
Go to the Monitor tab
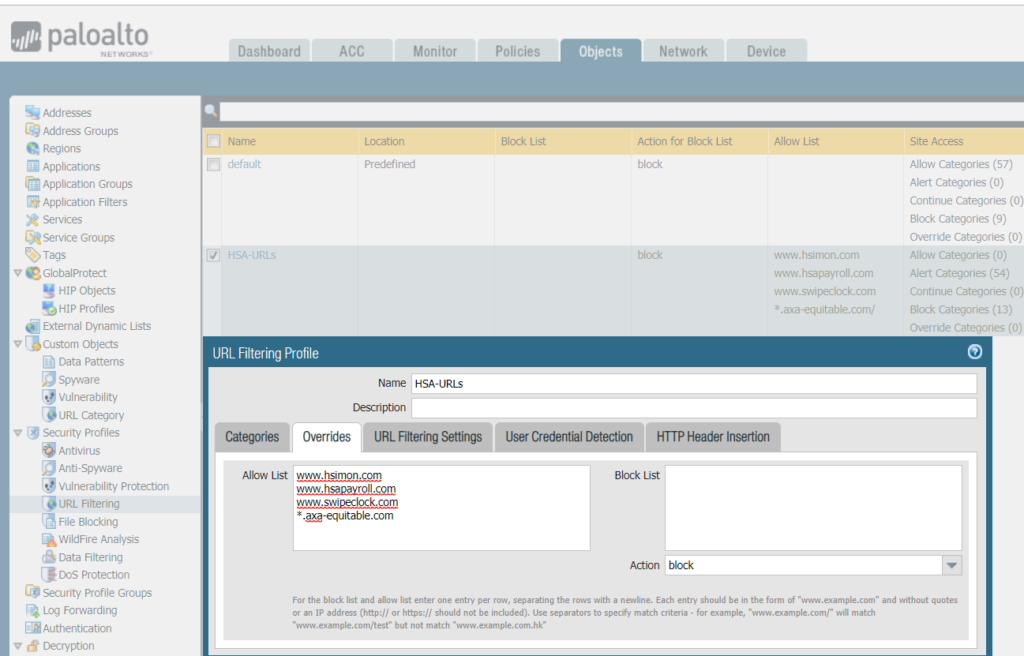pyautogui.click(x=435, y=51)
